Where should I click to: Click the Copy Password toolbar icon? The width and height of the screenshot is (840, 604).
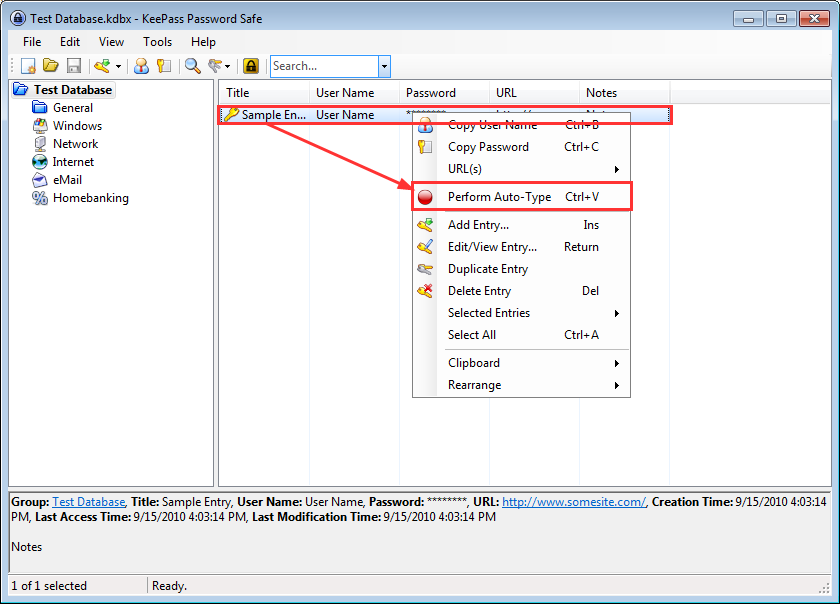pyautogui.click(x=164, y=66)
